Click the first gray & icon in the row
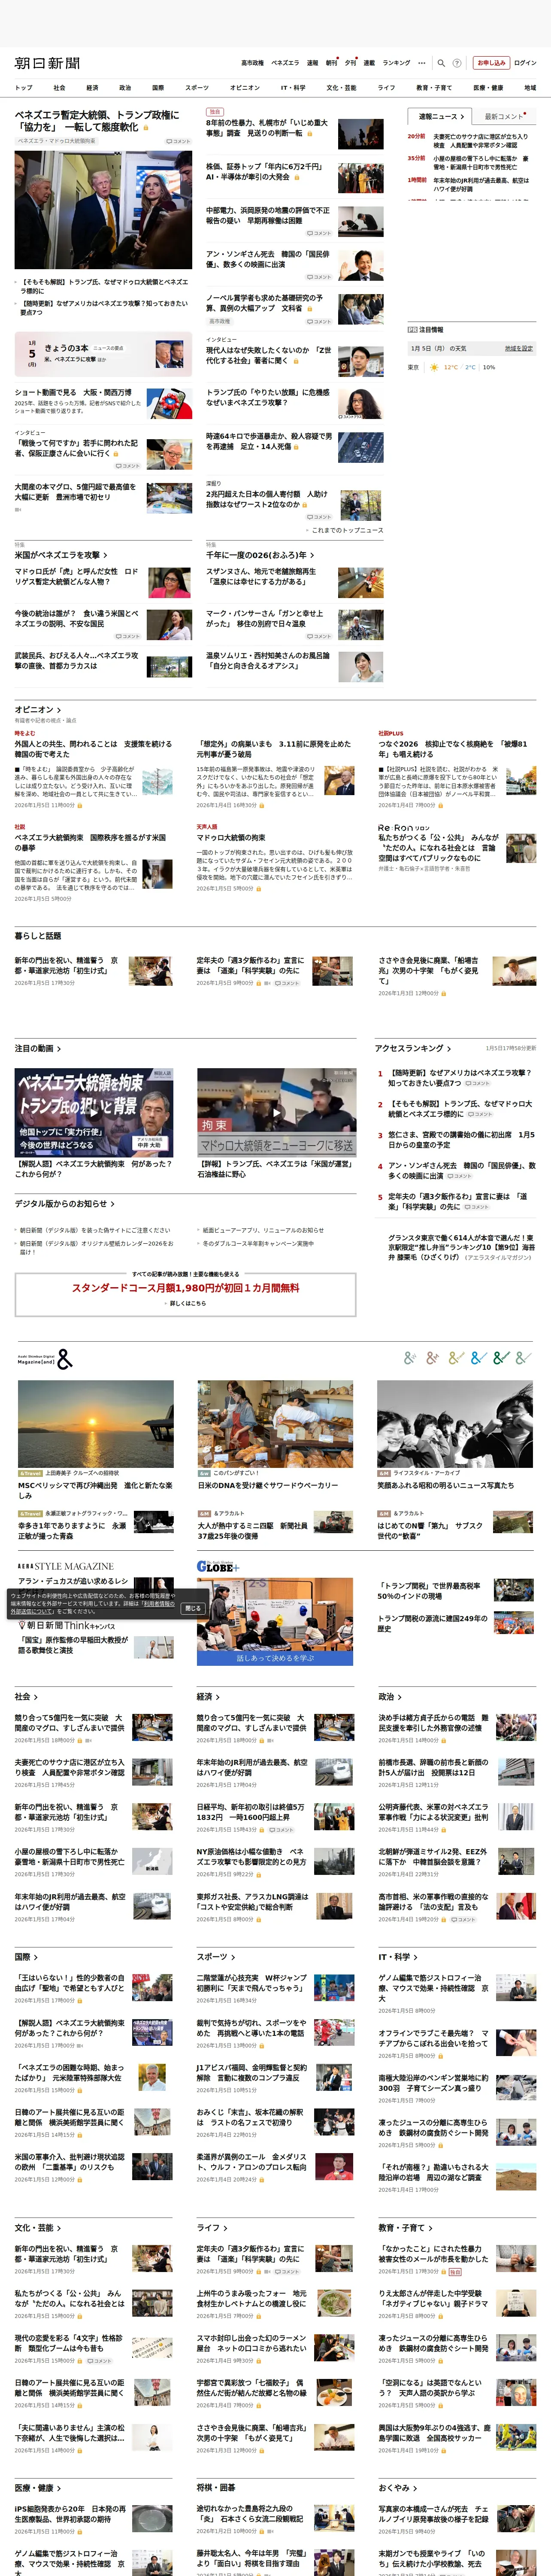This screenshot has height=2576, width=551. [x=410, y=1358]
